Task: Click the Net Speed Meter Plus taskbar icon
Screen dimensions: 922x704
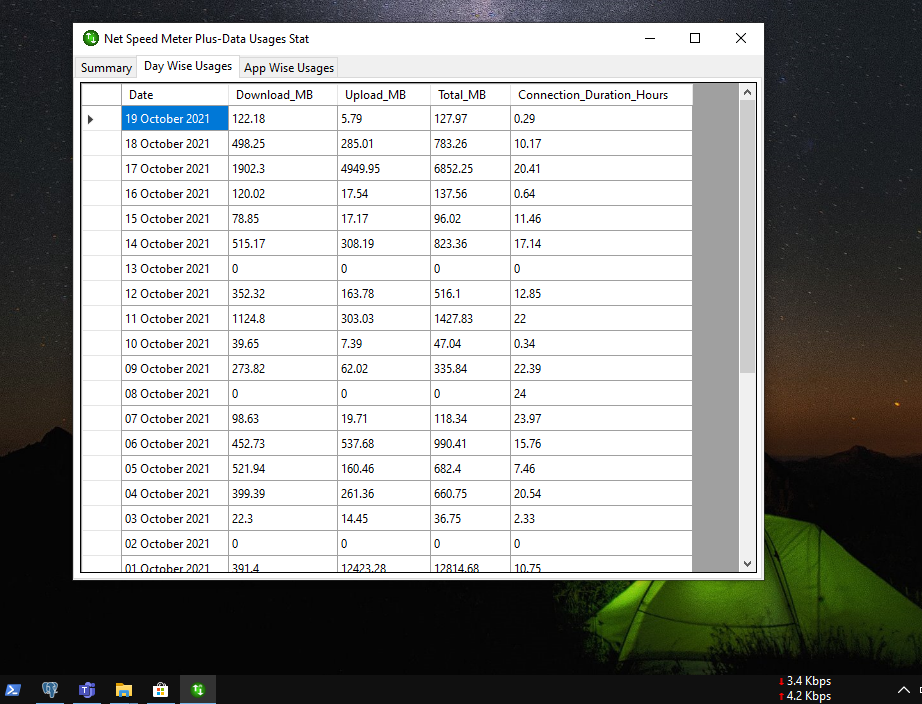Action: (x=197, y=689)
